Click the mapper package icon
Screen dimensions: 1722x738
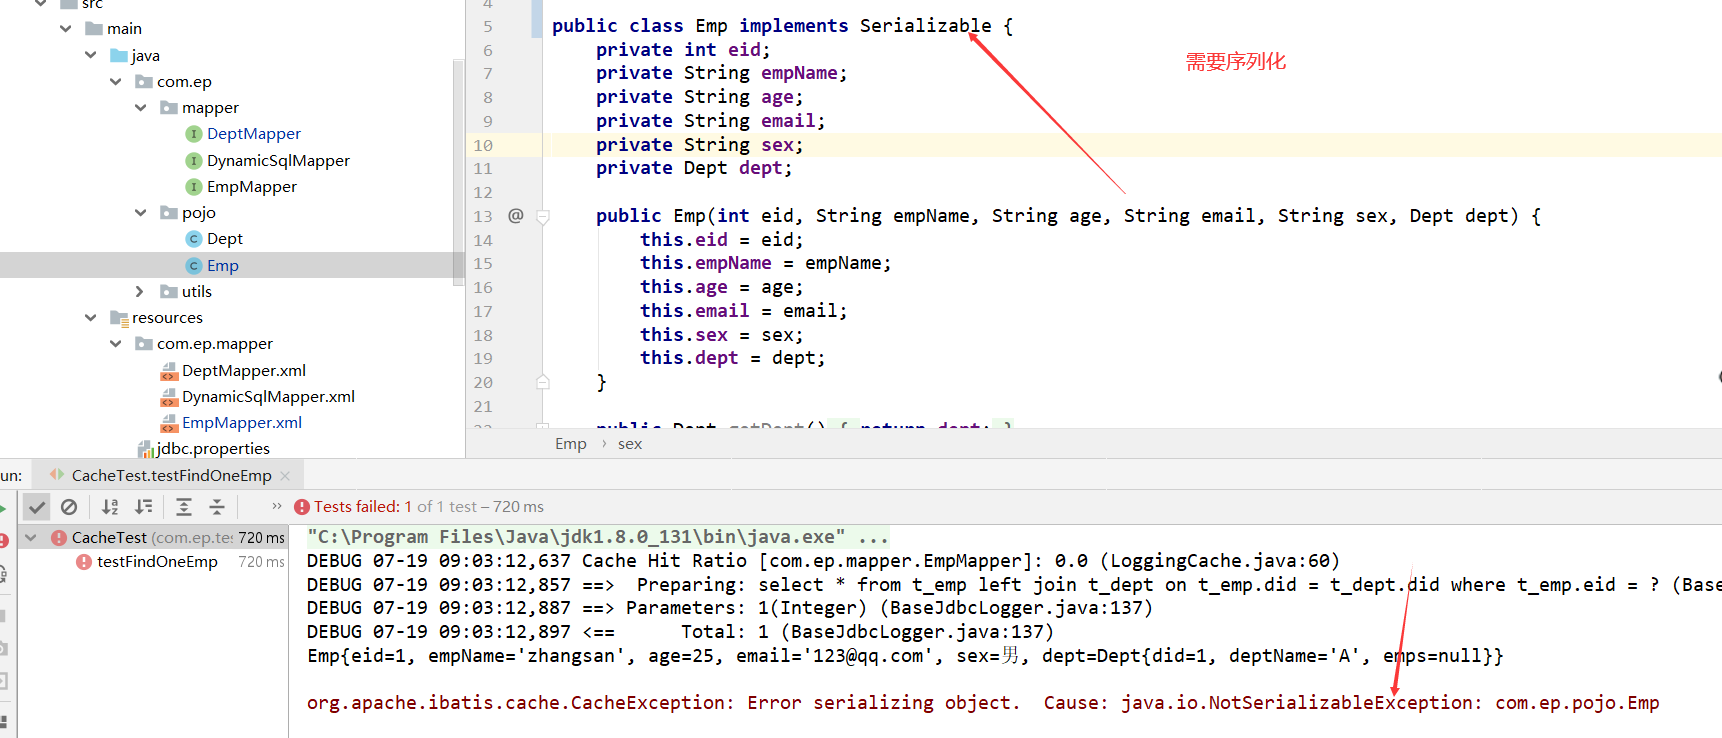(169, 108)
